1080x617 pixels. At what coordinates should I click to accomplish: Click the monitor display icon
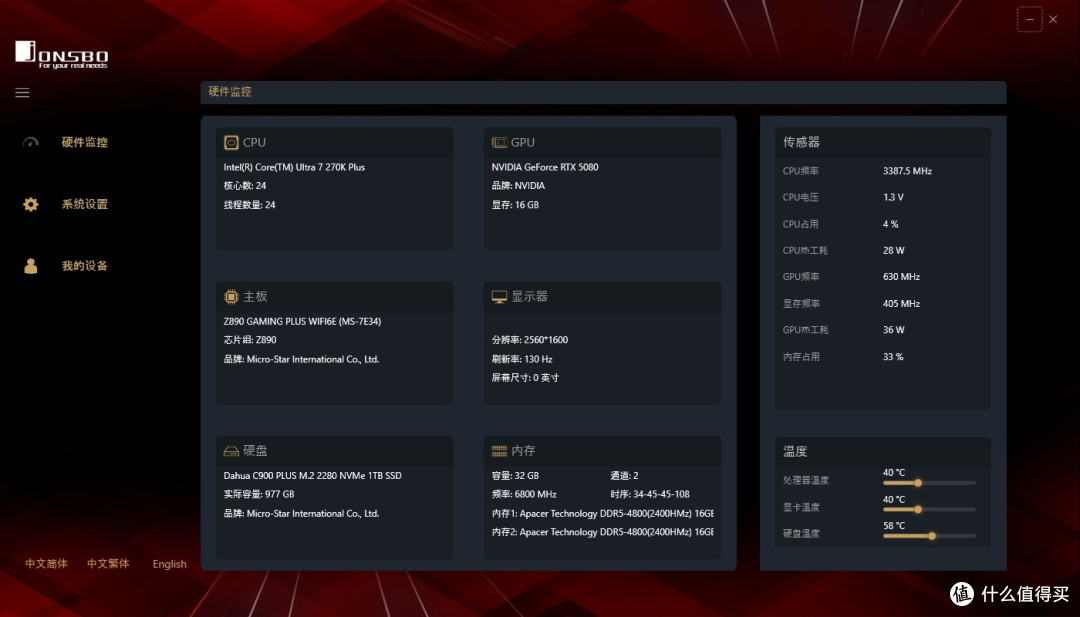pos(499,297)
